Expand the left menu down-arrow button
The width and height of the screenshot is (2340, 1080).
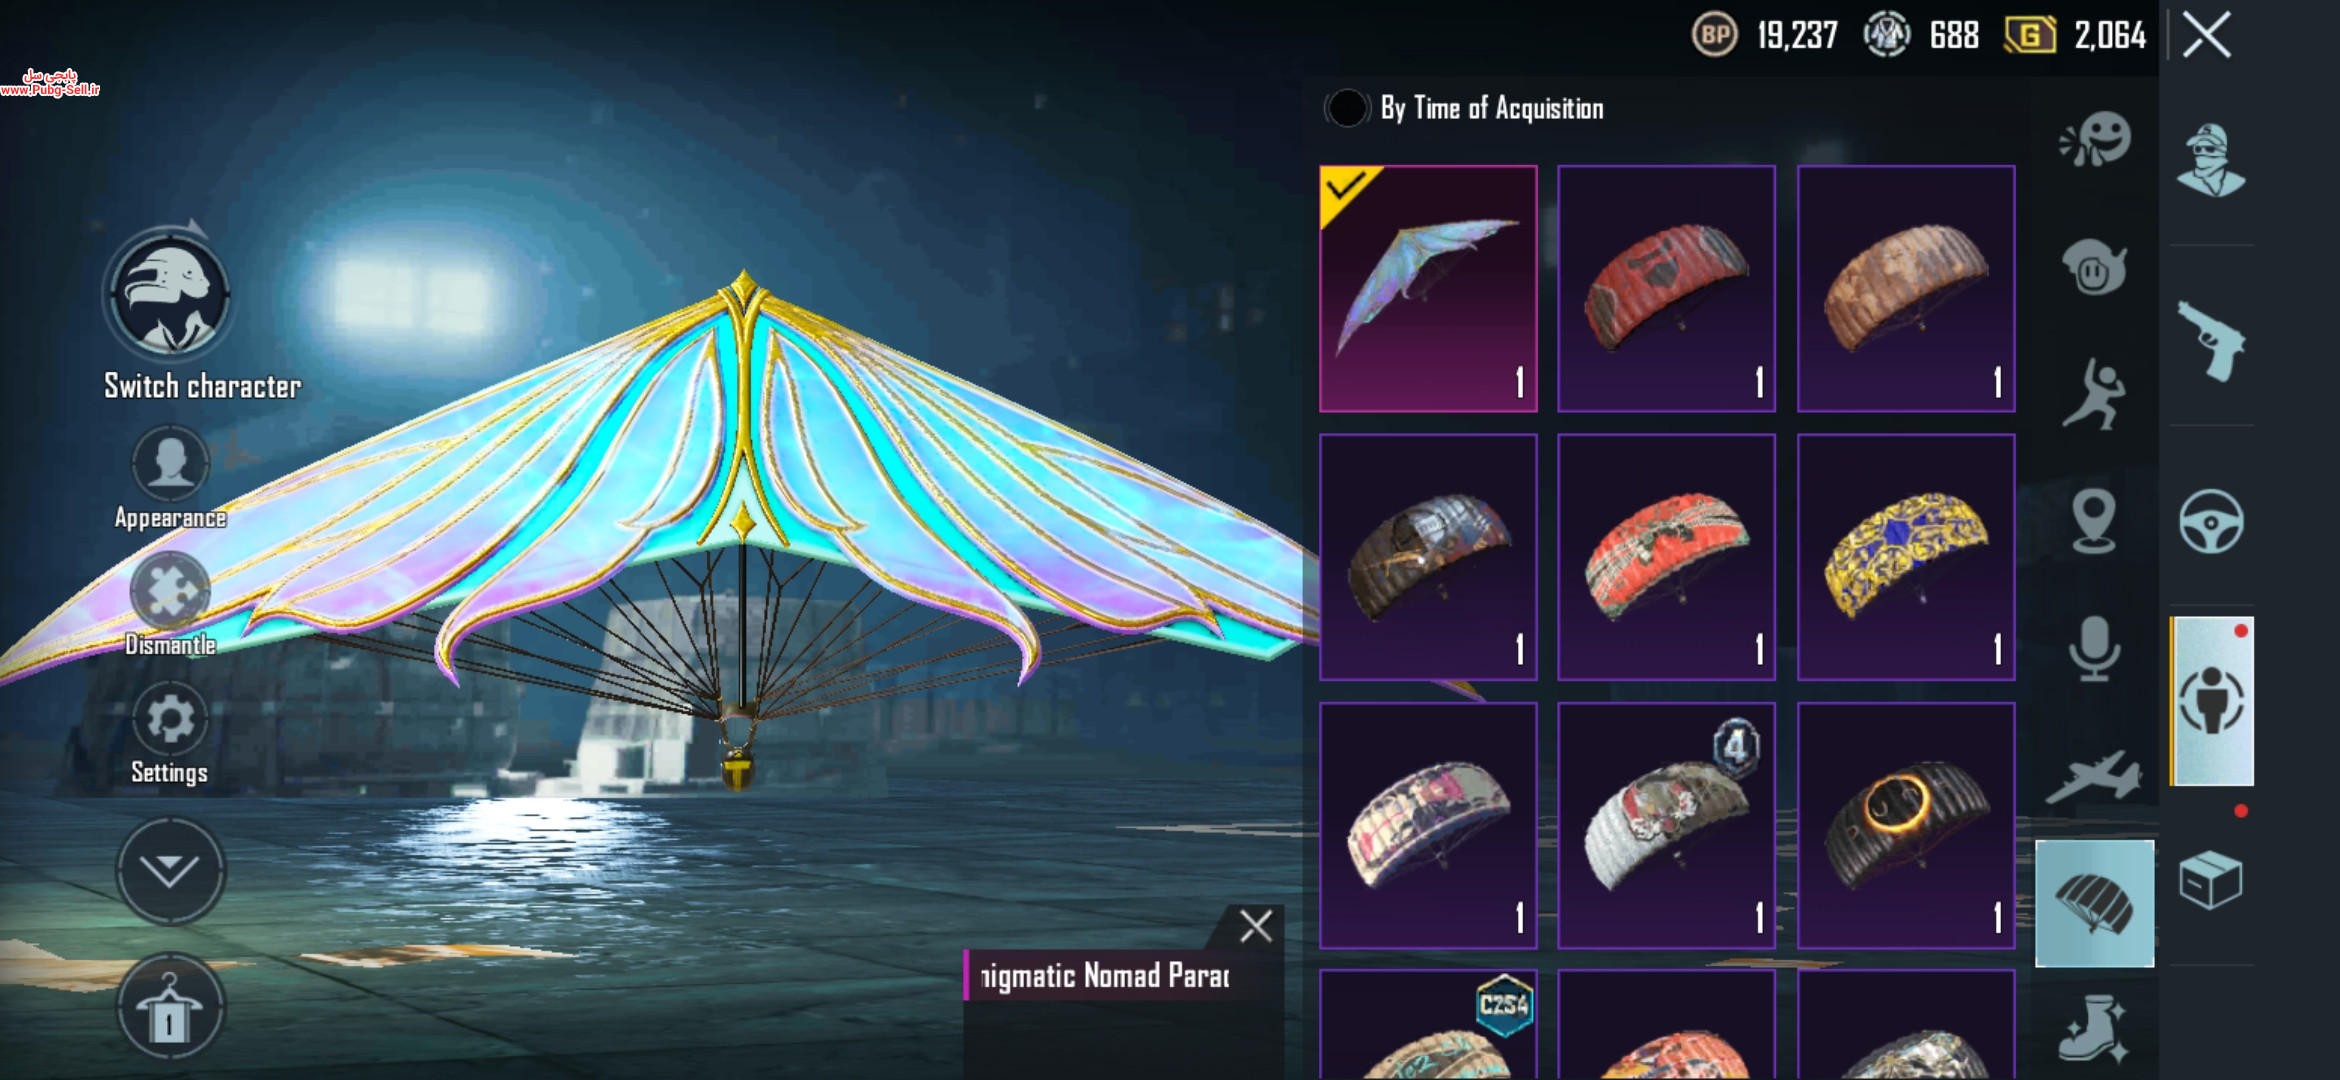(x=170, y=870)
